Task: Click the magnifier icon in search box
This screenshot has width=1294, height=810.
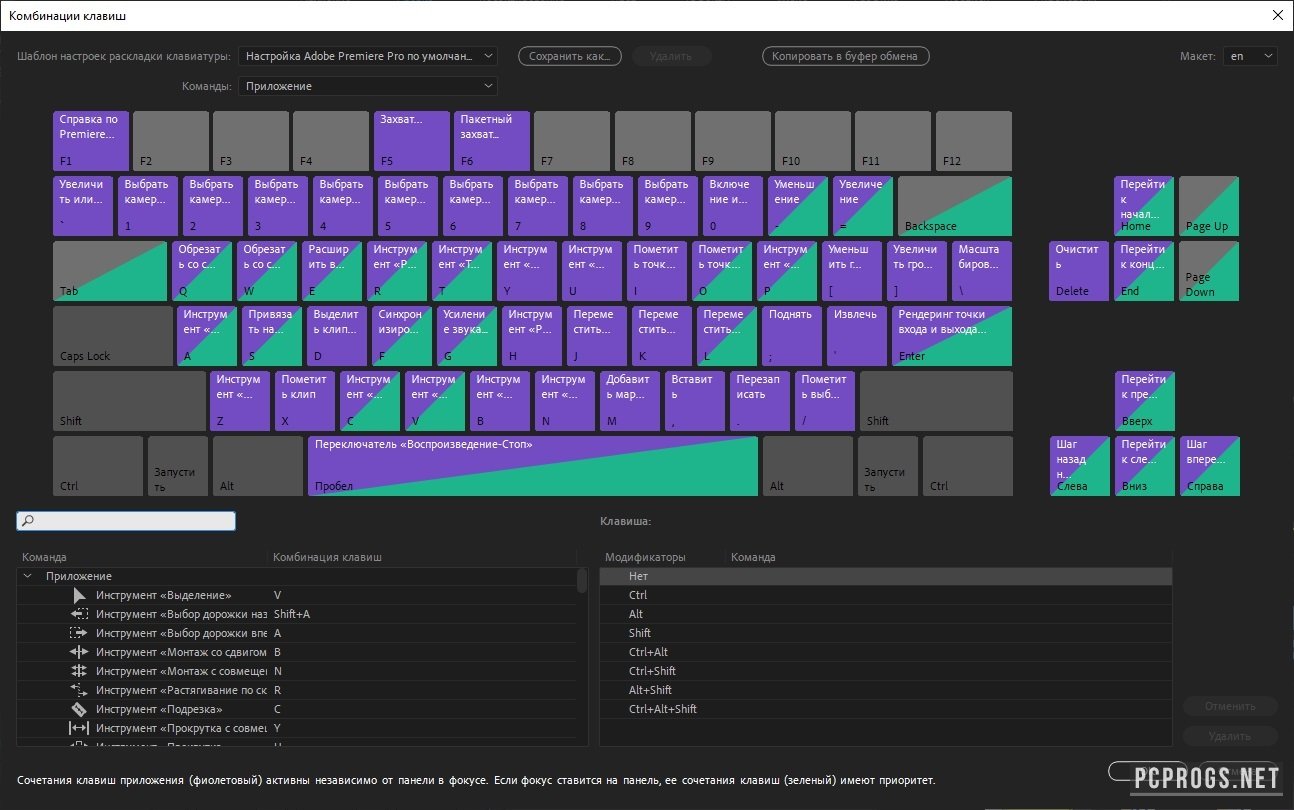Action: [28, 521]
